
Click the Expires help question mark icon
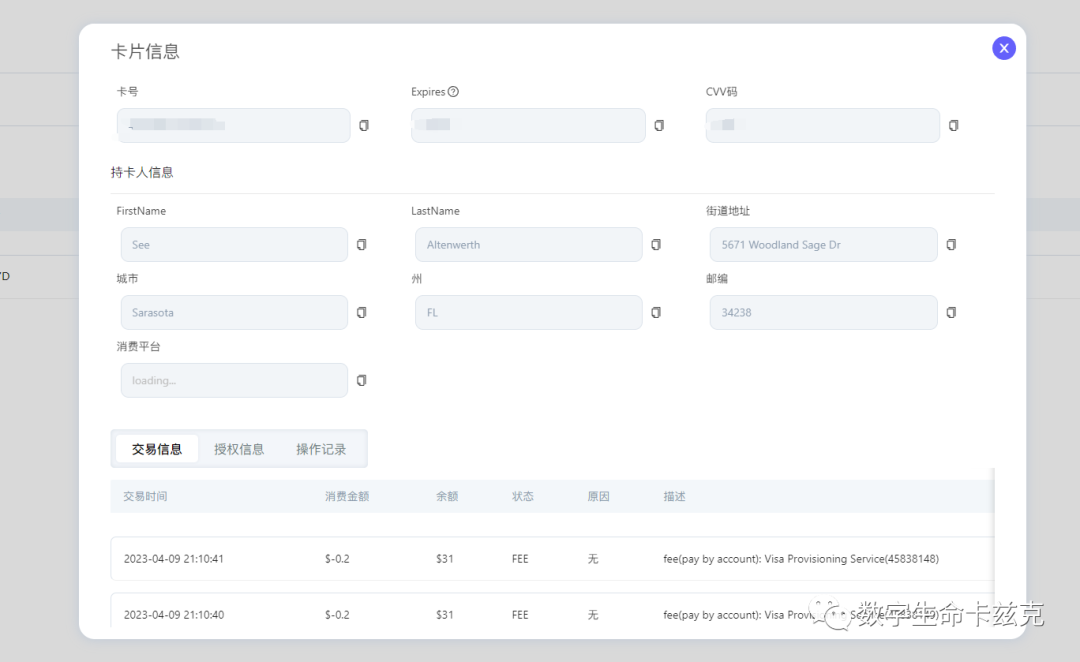point(453,92)
